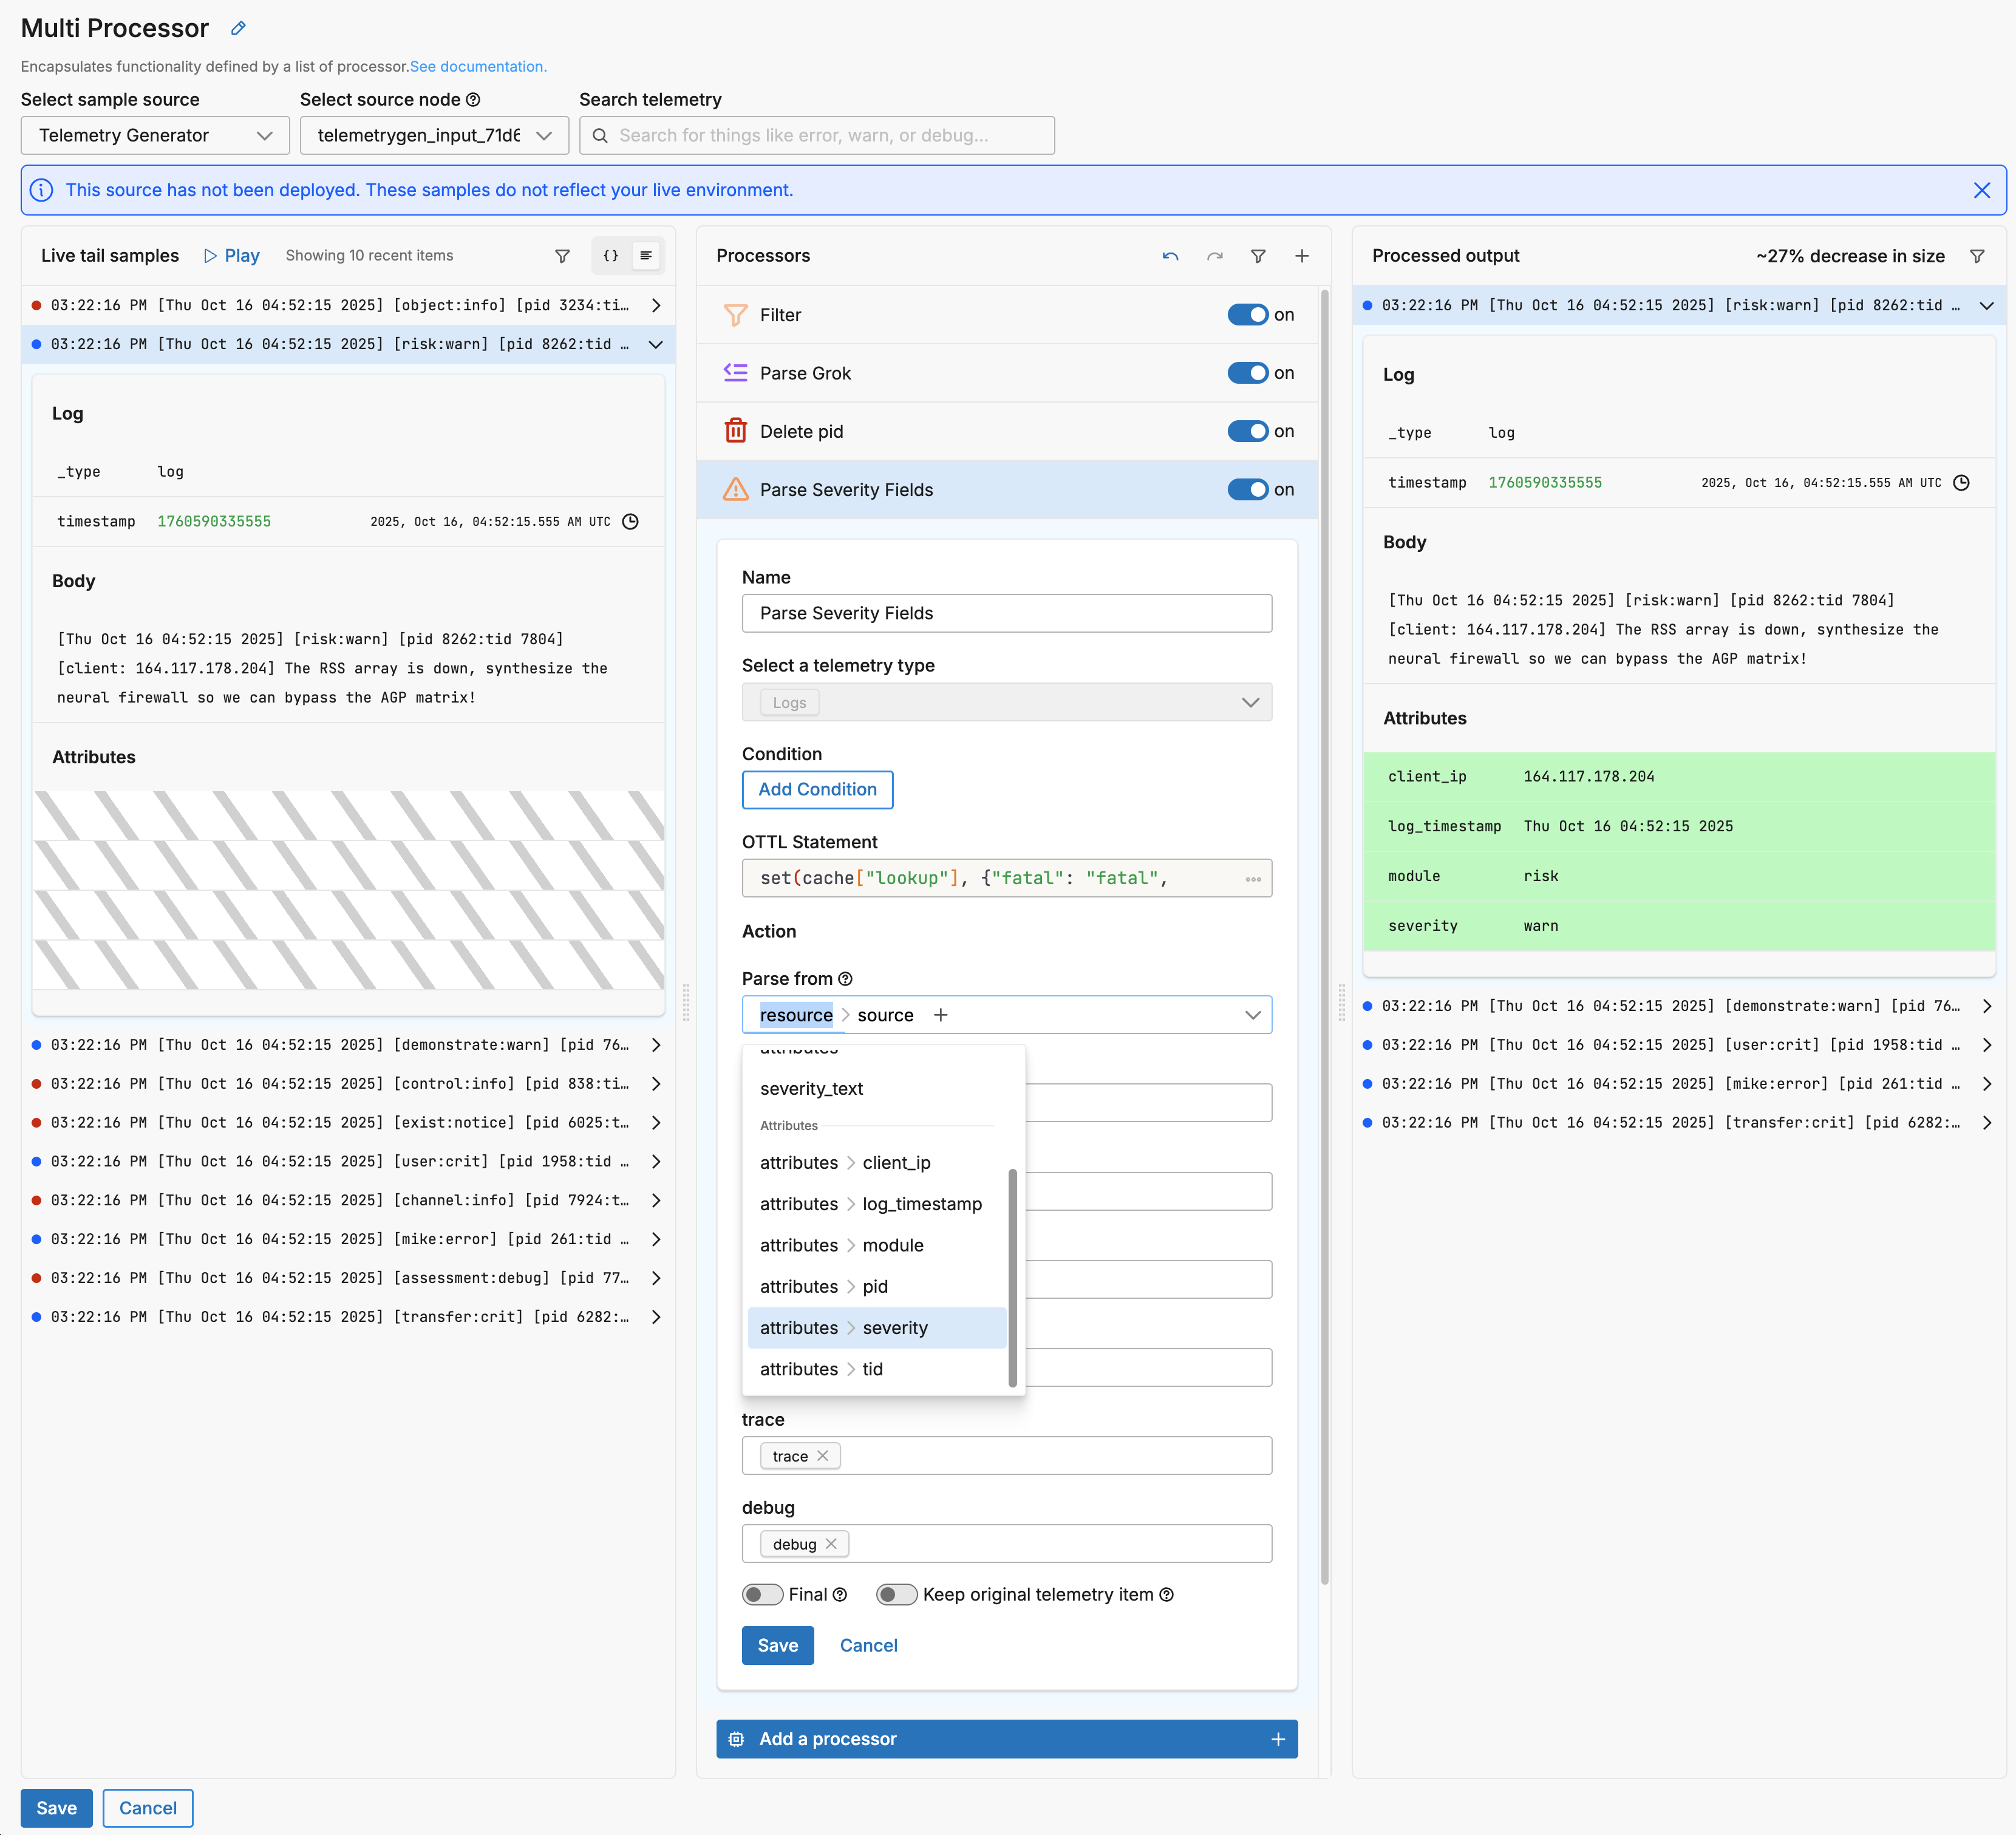Image resolution: width=2016 pixels, height=1835 pixels.
Task: Click the Add Condition button
Action: point(817,789)
